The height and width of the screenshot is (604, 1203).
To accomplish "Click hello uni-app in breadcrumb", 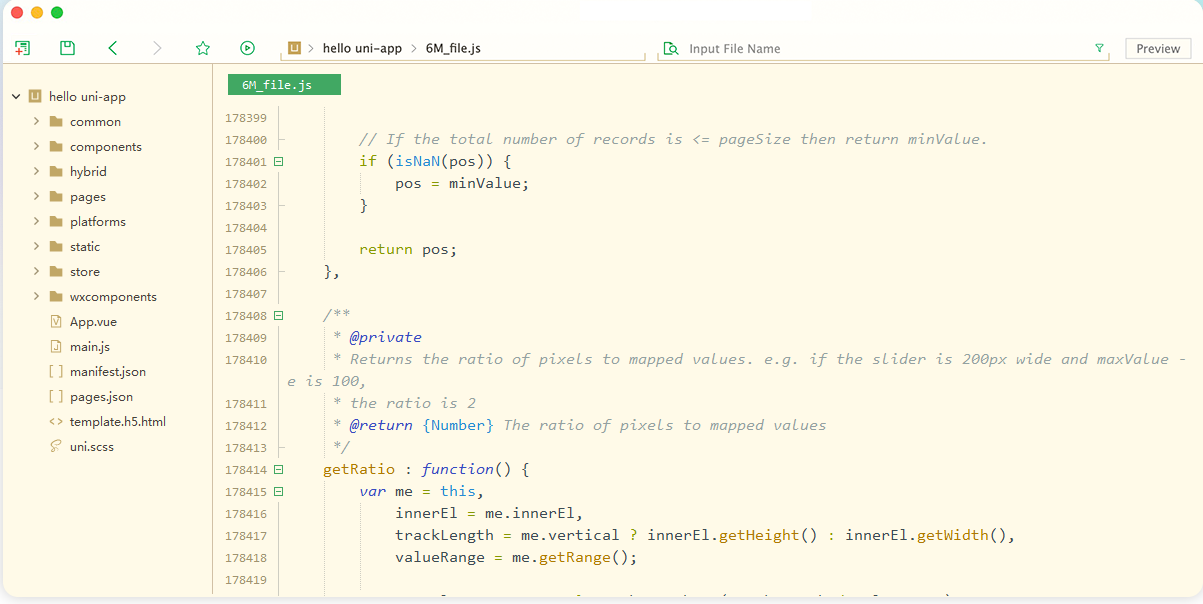I will tap(361, 48).
